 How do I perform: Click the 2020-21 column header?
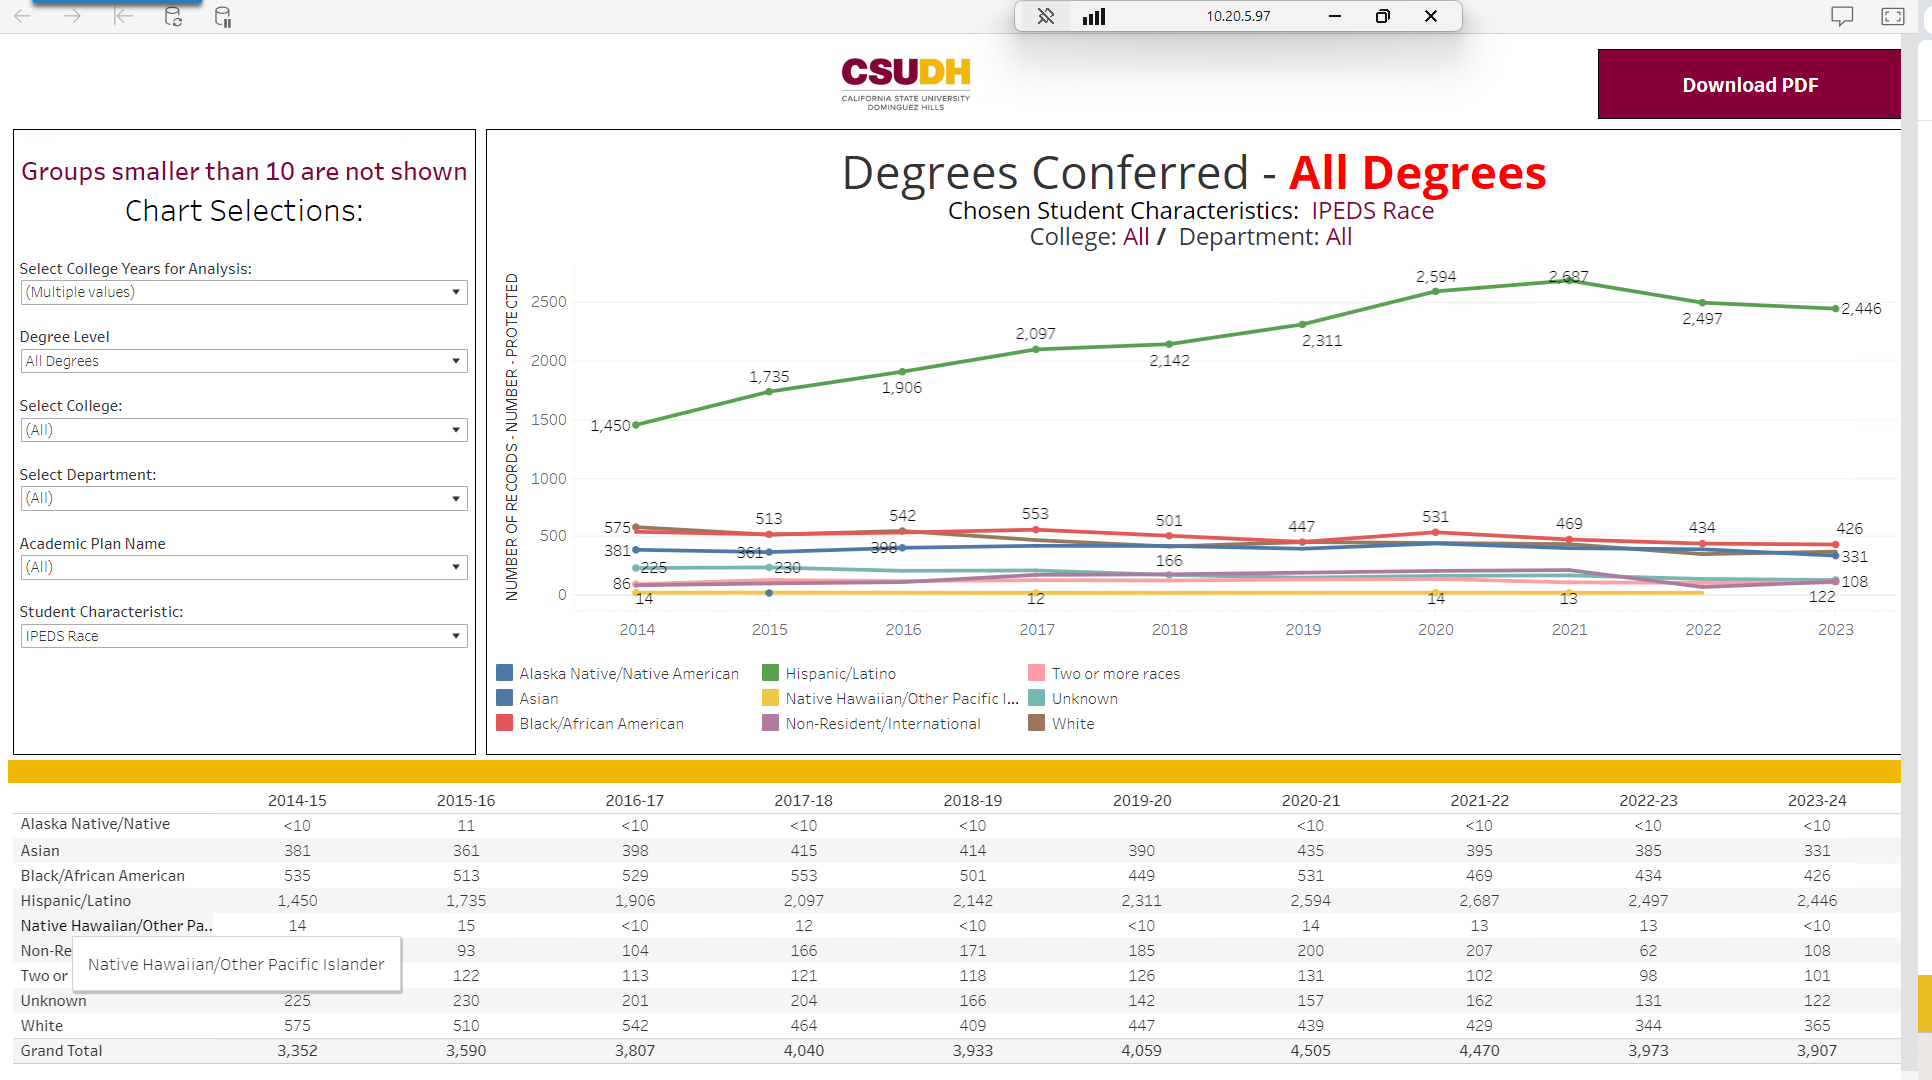click(x=1311, y=800)
